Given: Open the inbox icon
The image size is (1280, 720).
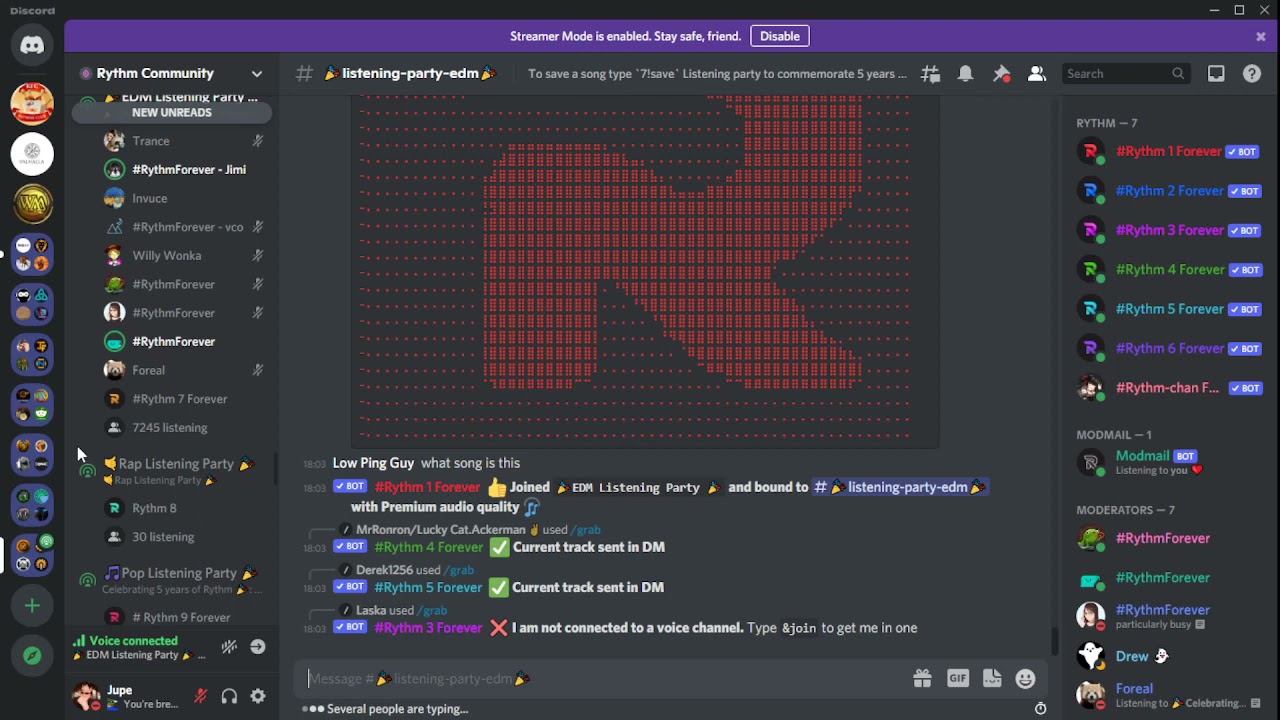Looking at the screenshot, I should (x=1216, y=73).
